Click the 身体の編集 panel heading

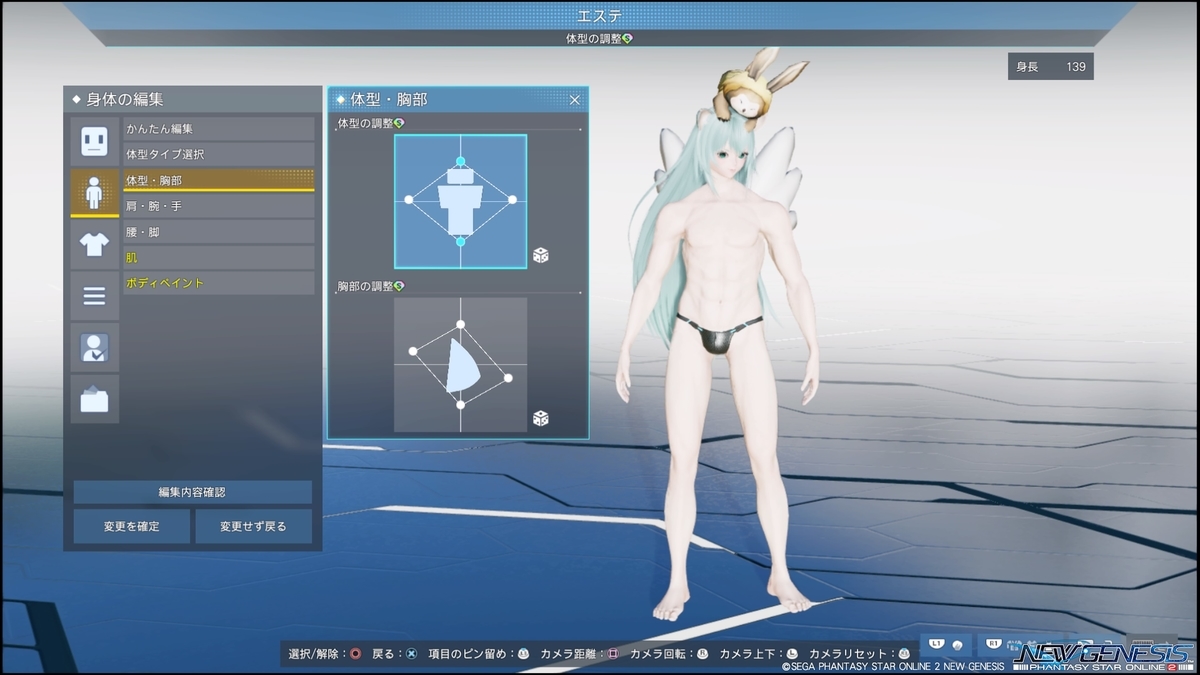[x=124, y=100]
